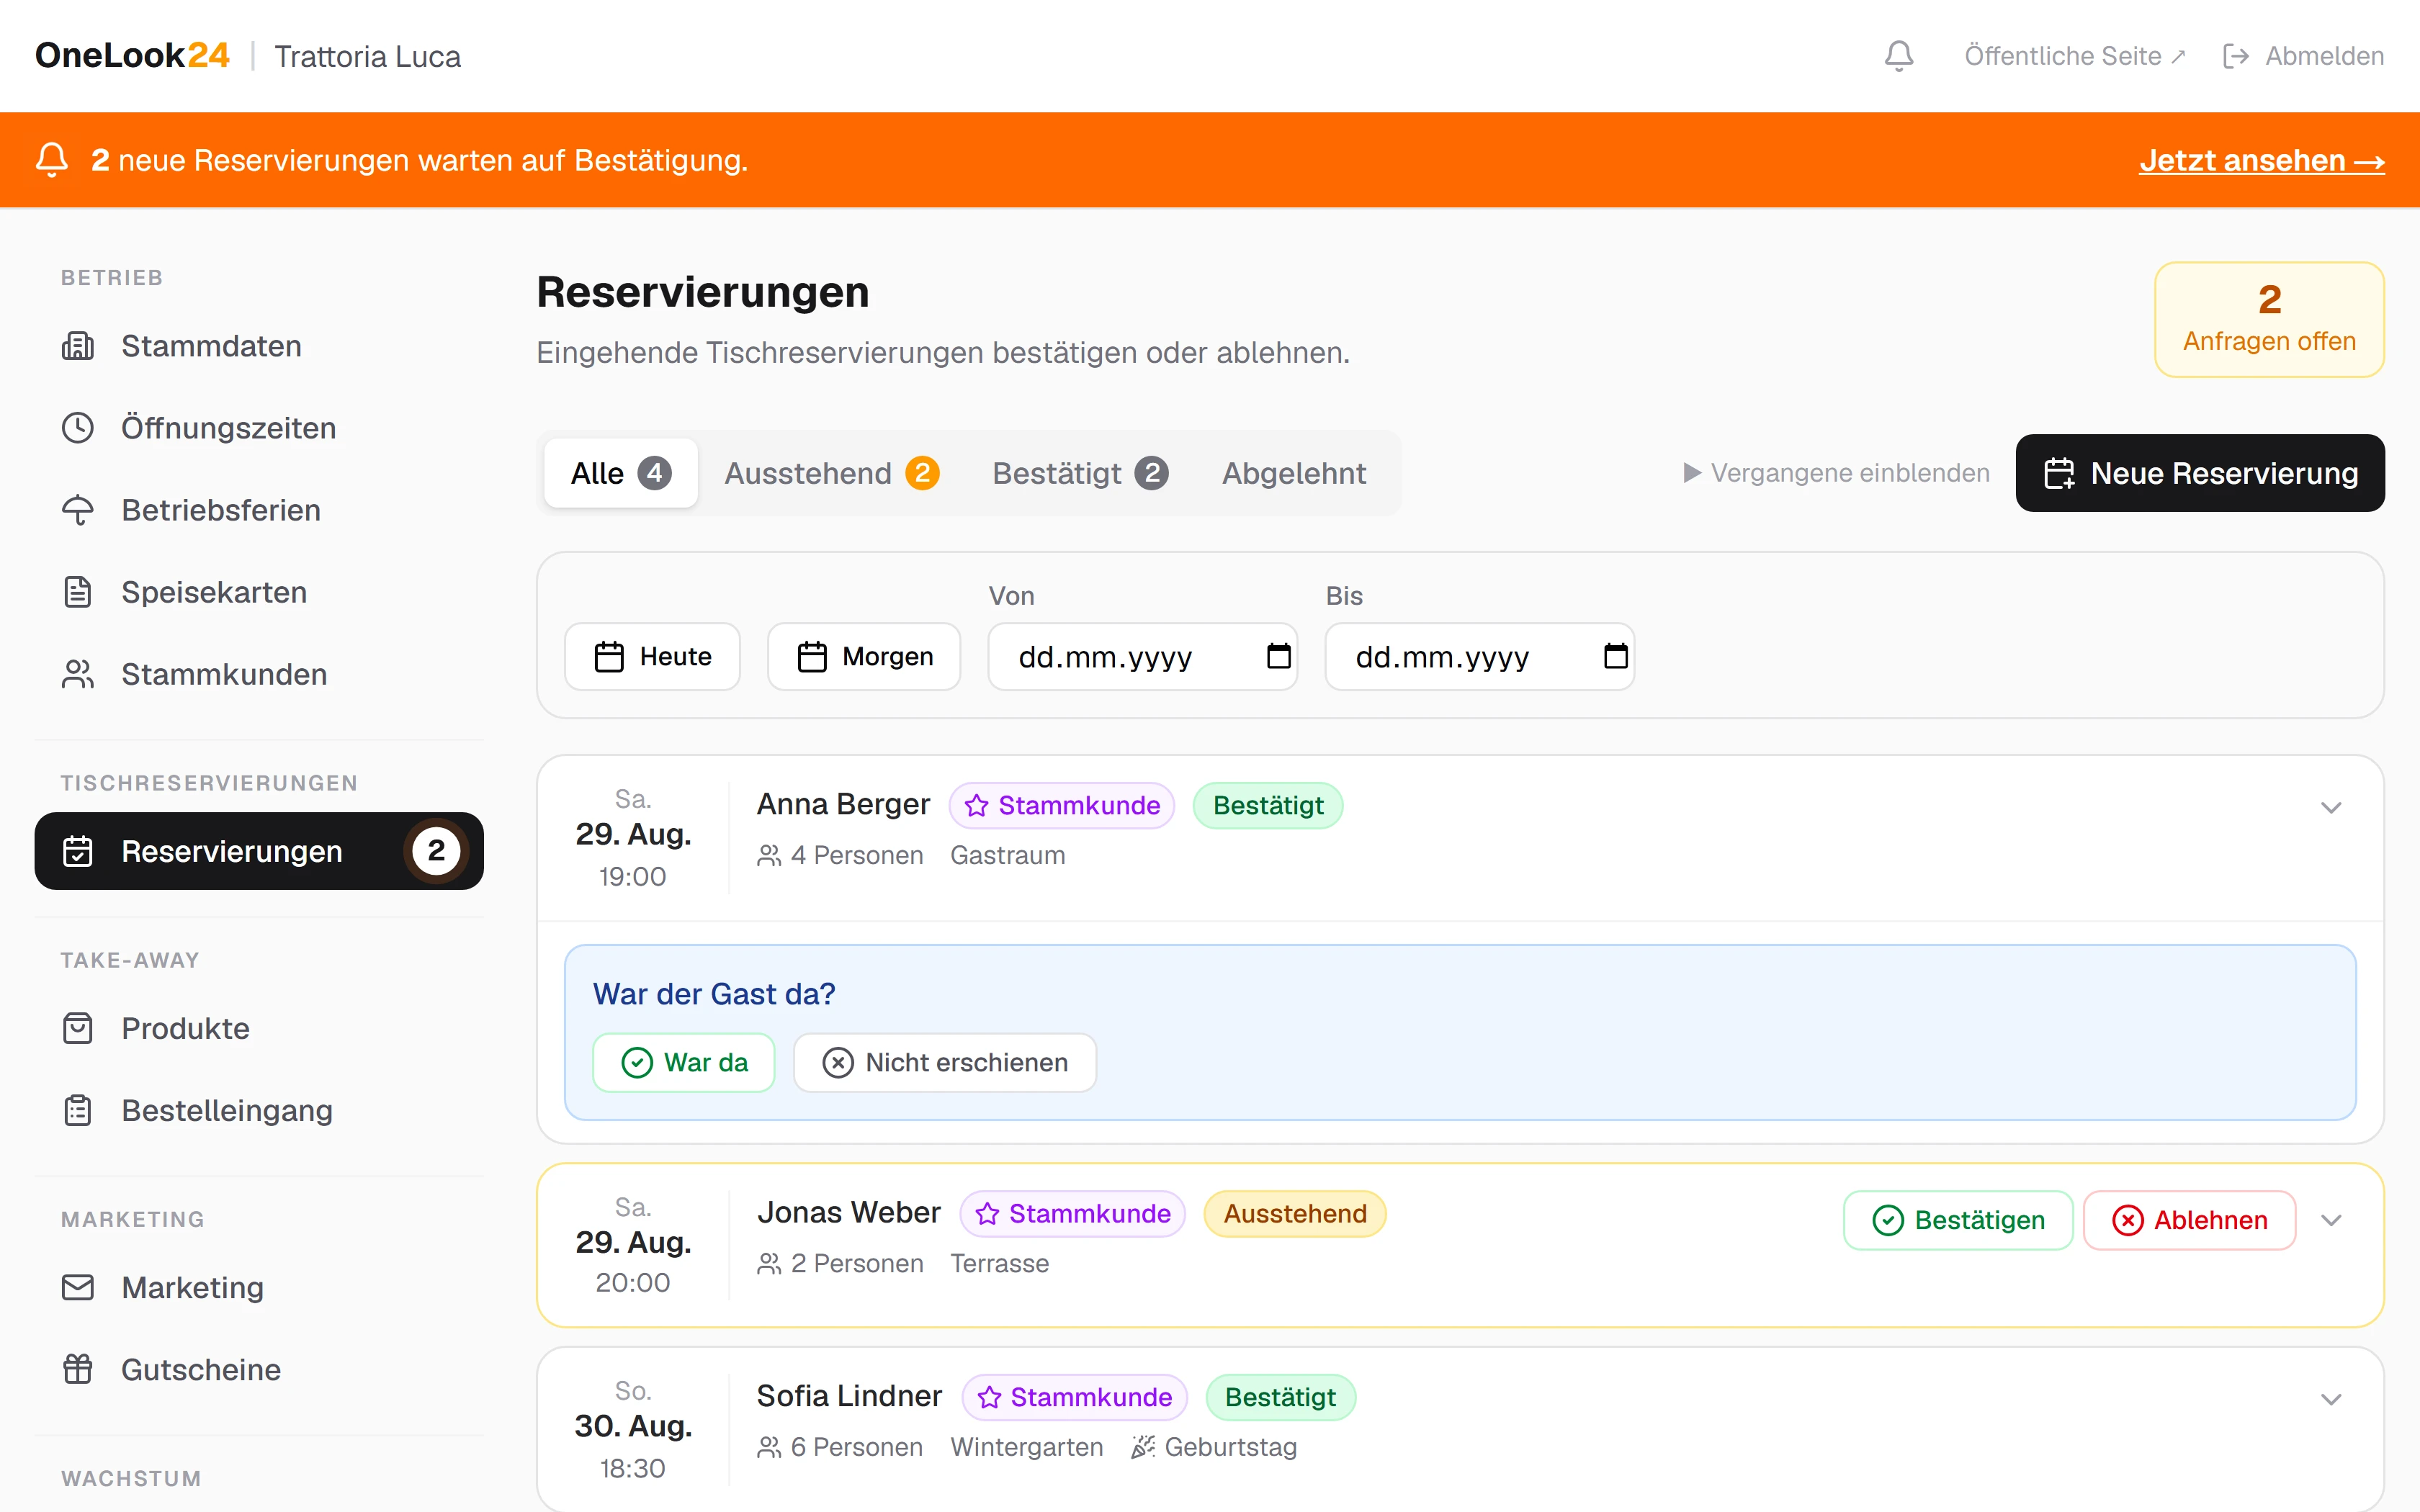2420x1512 pixels.
Task: Click the Geburtstag tag on Sofia Lindner
Action: pos(1214,1447)
